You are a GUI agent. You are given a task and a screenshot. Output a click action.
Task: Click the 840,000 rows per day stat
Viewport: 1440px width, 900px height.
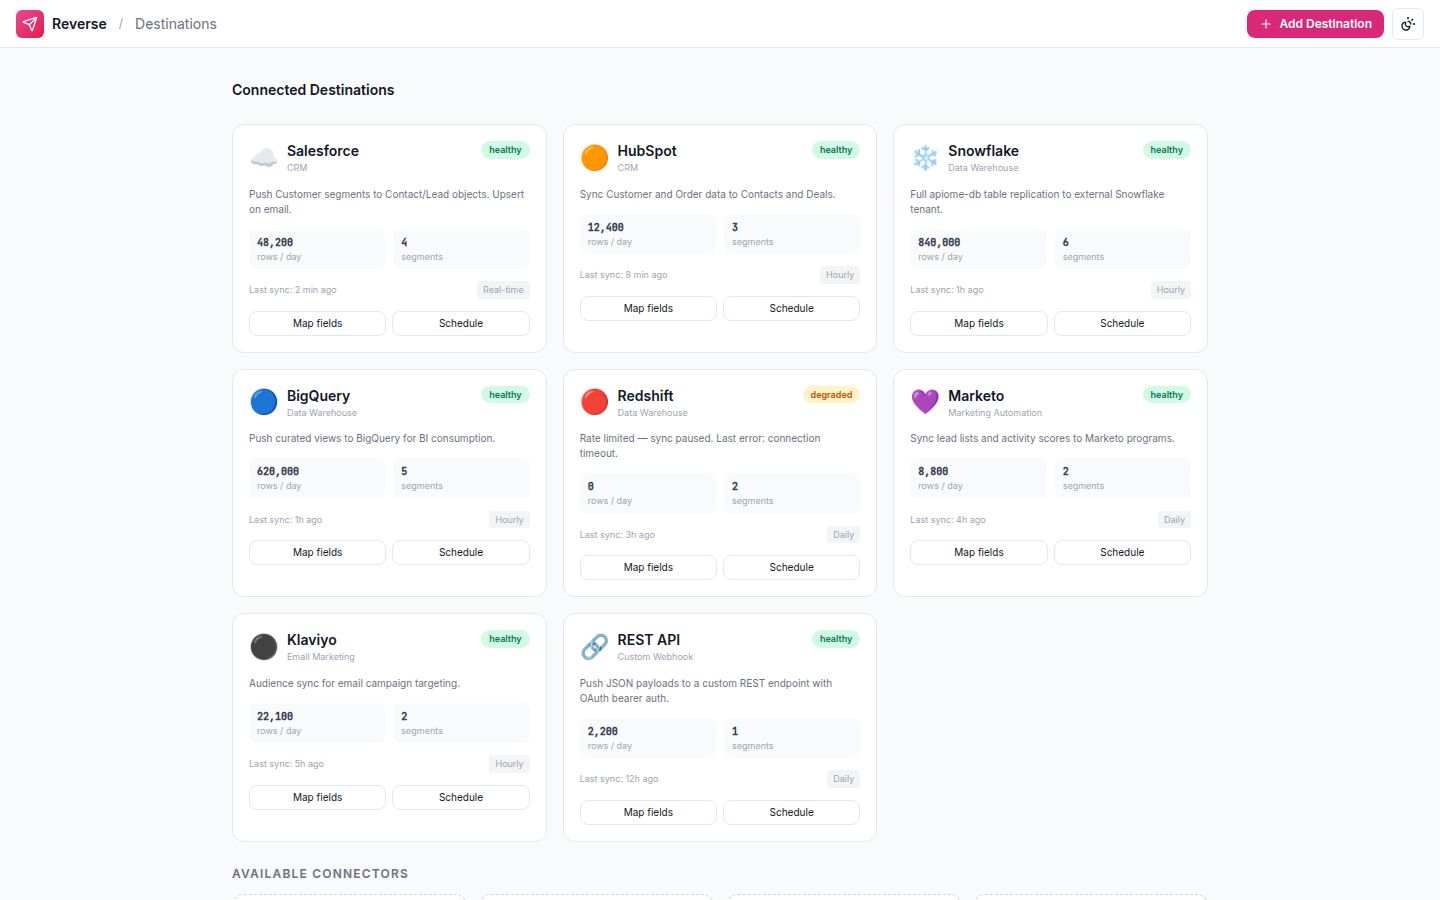point(978,249)
